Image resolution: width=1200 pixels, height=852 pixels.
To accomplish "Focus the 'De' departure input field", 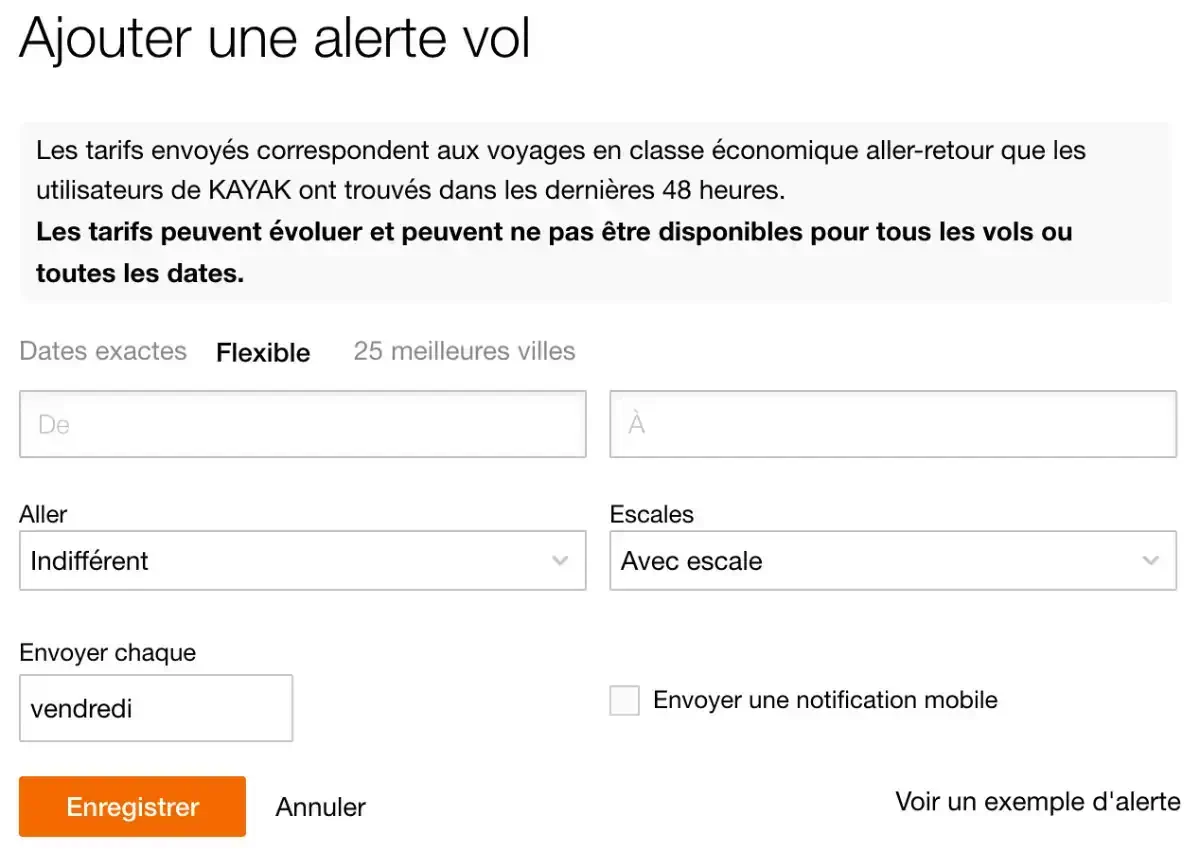I will point(302,425).
